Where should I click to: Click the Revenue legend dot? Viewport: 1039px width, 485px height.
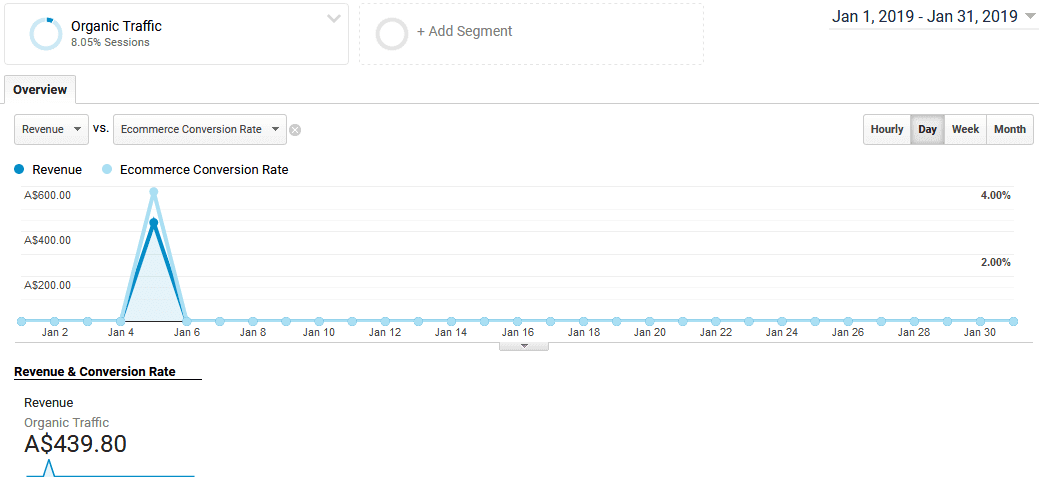point(20,170)
